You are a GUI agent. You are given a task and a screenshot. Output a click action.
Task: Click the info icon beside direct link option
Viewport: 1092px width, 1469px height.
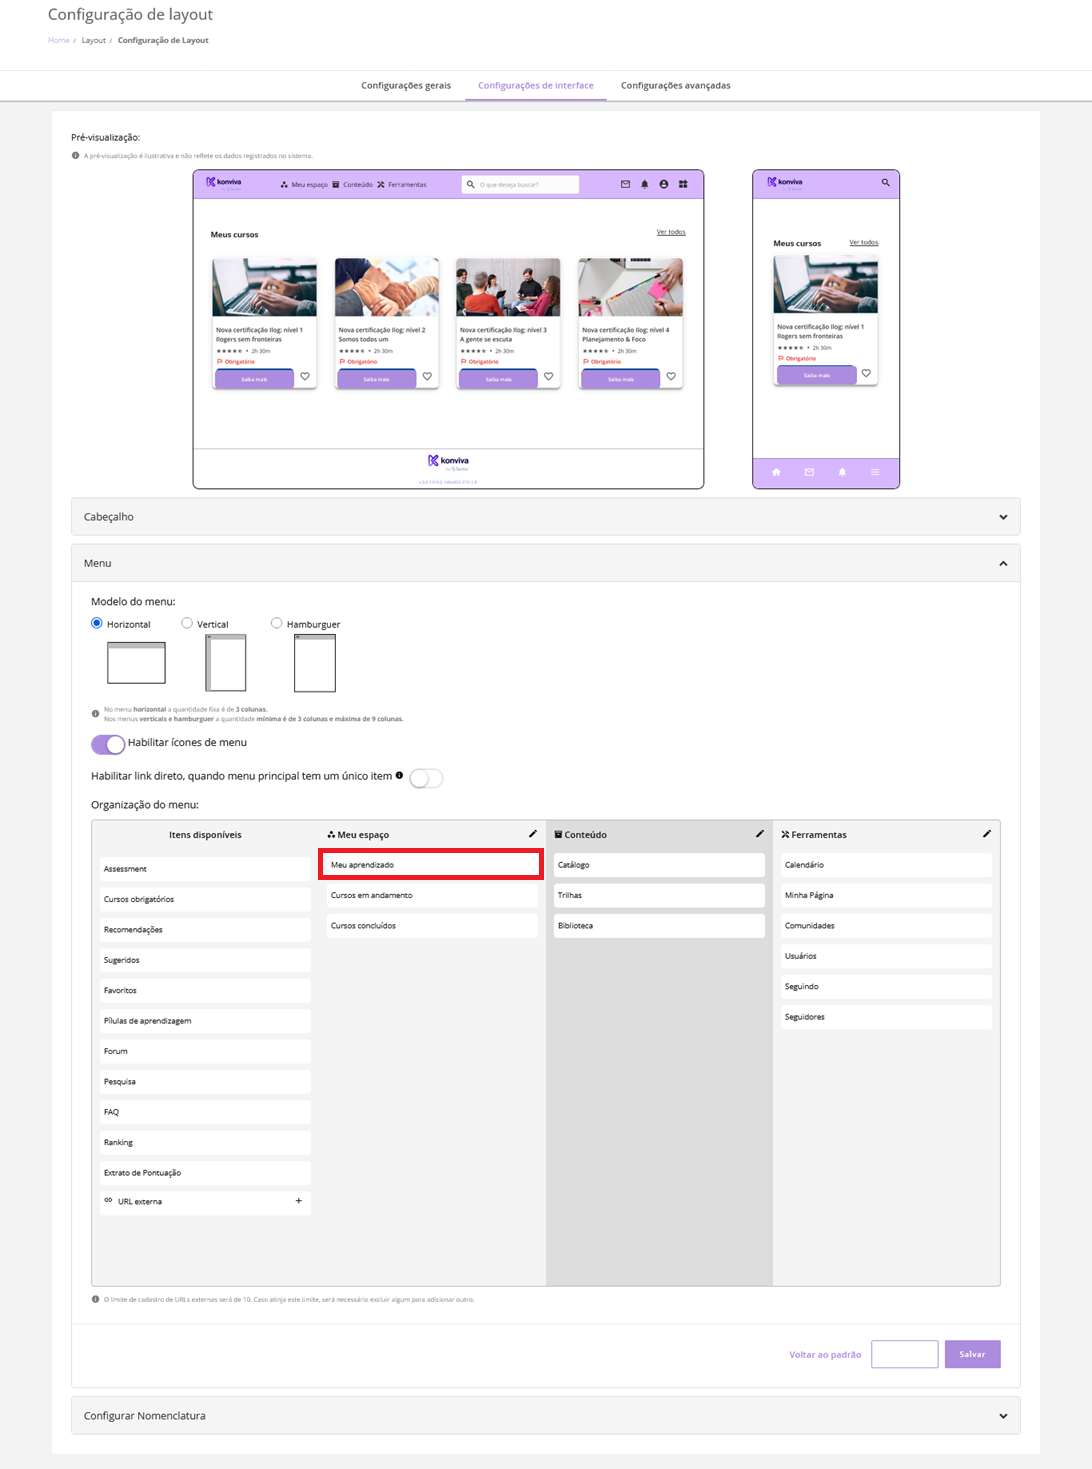399,775
